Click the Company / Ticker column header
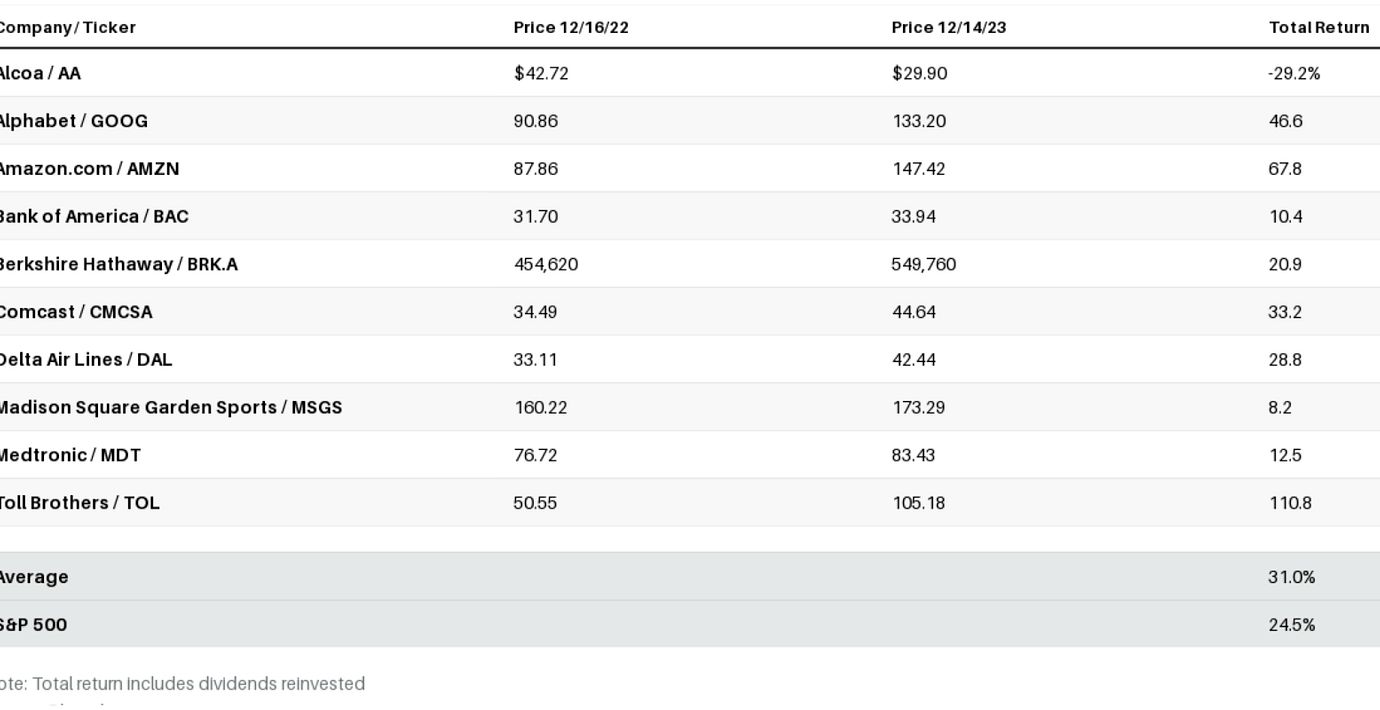Viewport: 1380px width, 710px height. 66,28
